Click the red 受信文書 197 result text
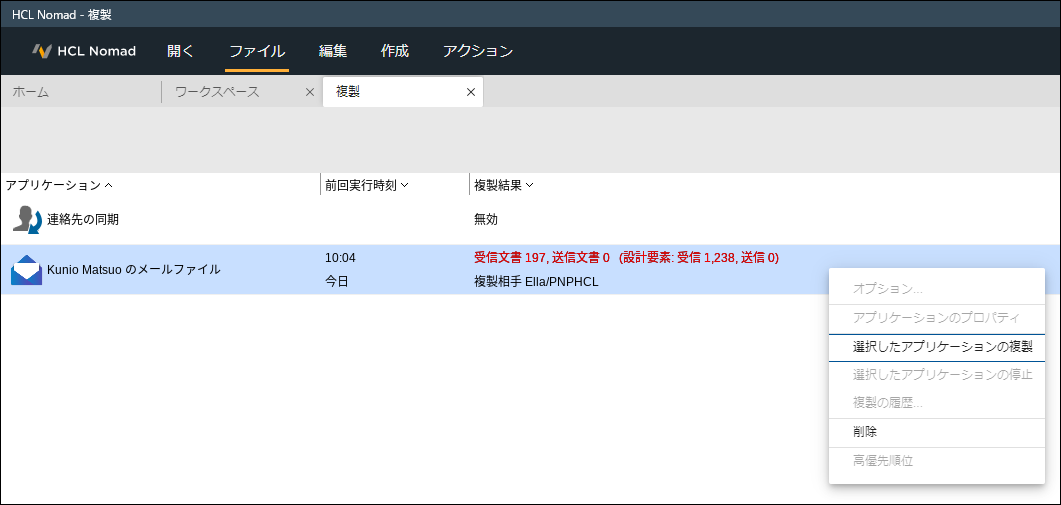Screen dimensions: 1061x505 626,257
